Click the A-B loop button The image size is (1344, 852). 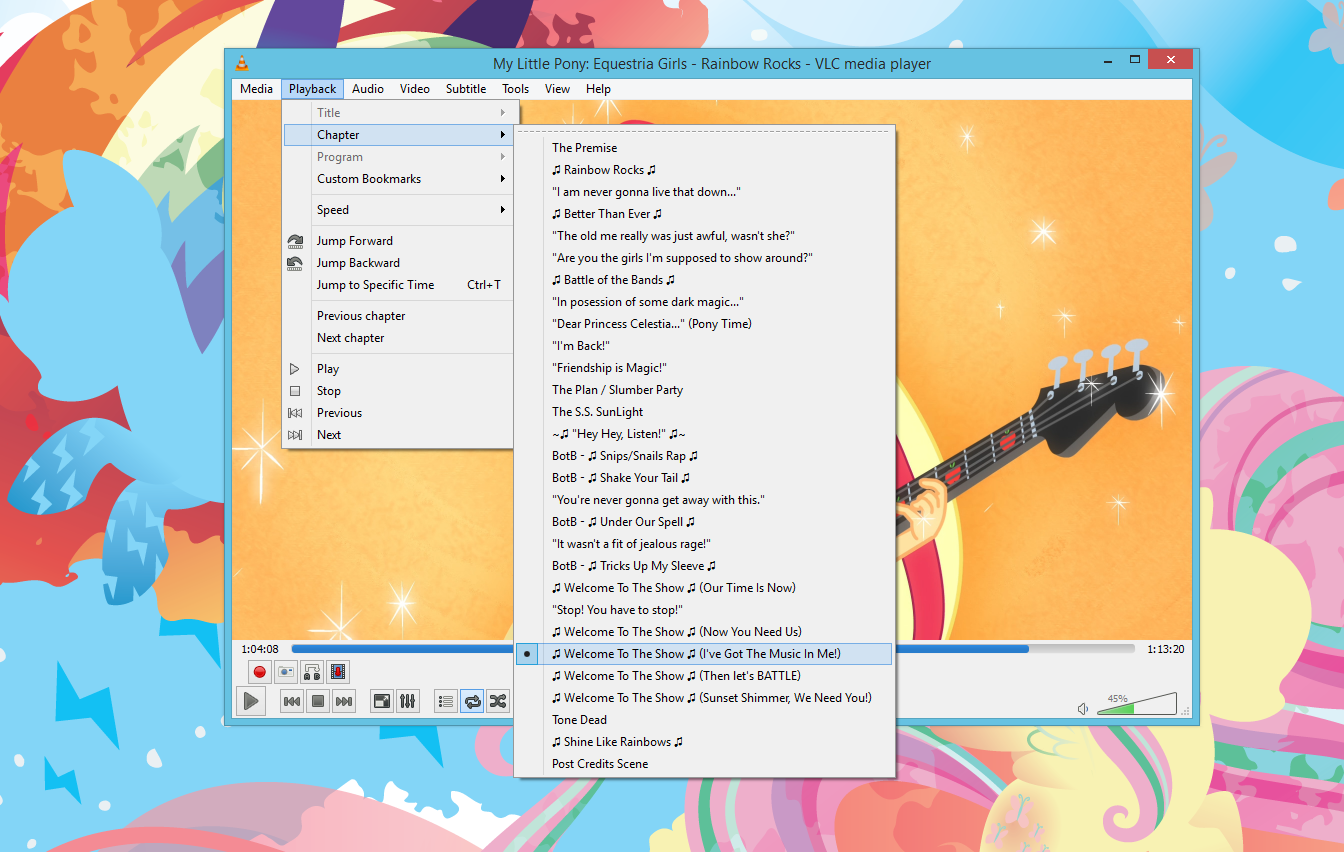click(312, 672)
